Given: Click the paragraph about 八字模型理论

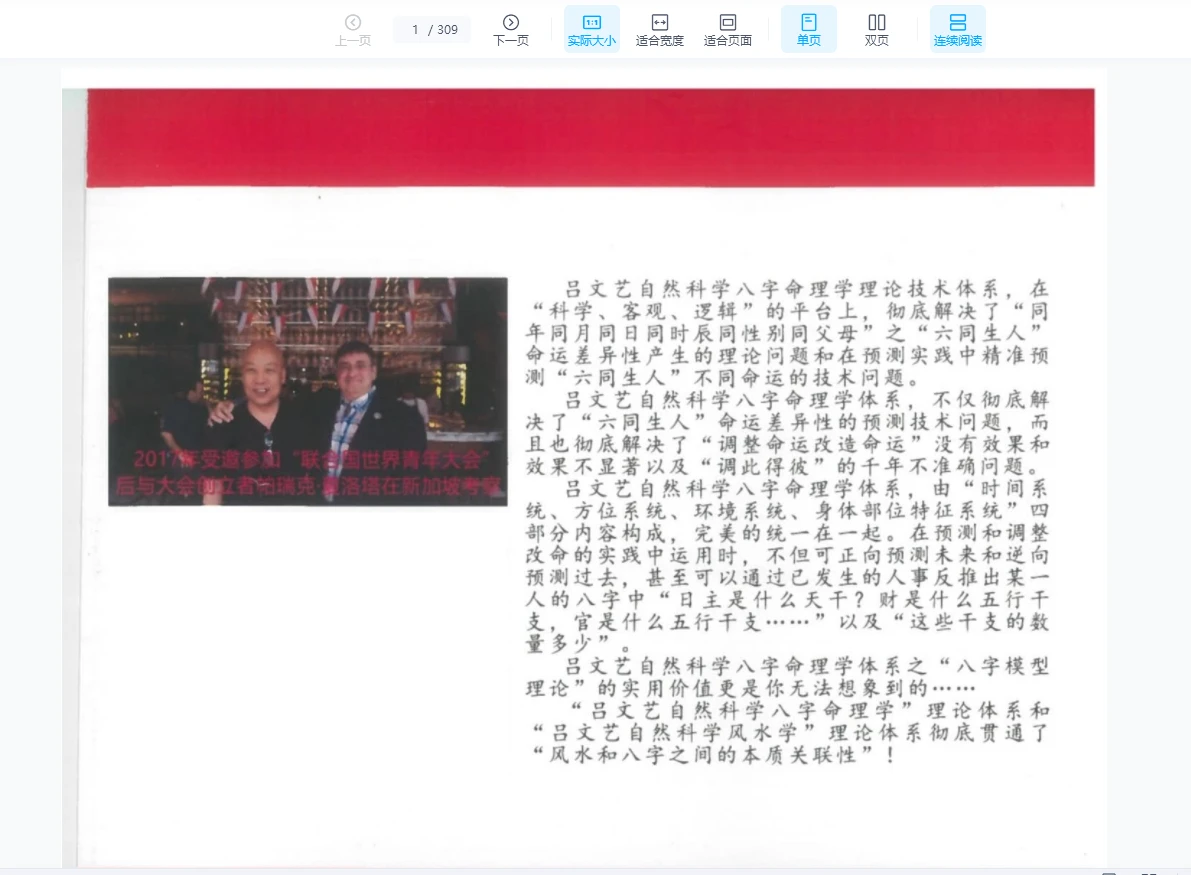Looking at the screenshot, I should [x=787, y=678].
